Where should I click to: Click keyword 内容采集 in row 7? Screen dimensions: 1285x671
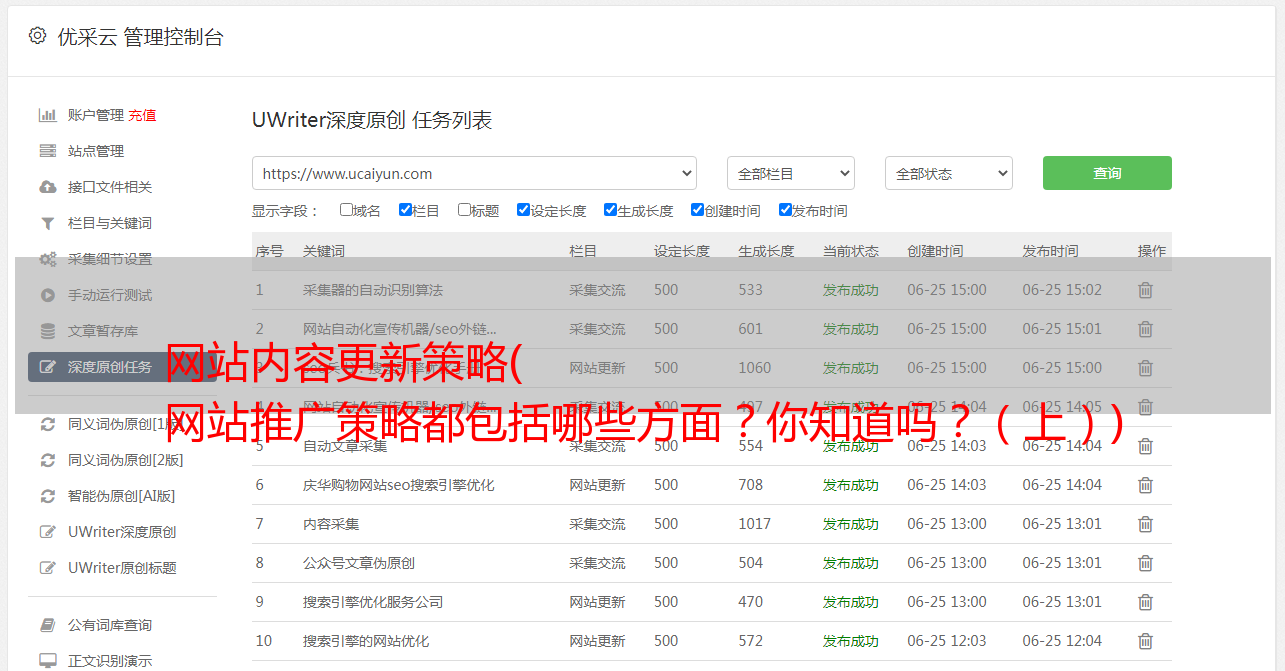coord(331,524)
